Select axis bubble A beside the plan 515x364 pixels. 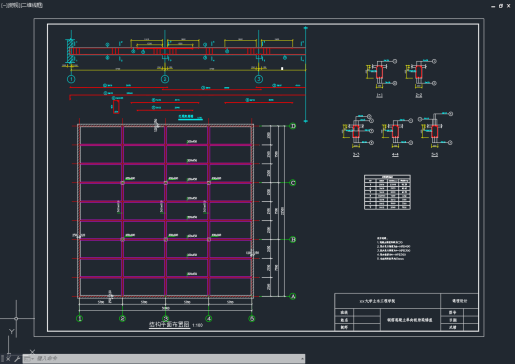pyautogui.click(x=293, y=296)
